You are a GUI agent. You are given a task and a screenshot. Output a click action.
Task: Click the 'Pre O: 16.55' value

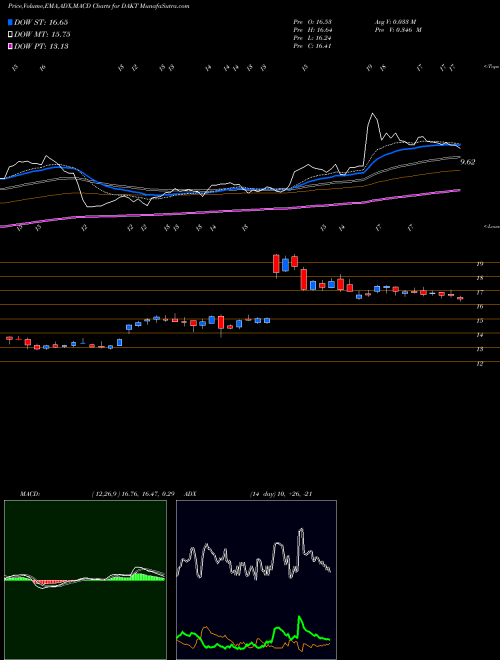click(312, 22)
